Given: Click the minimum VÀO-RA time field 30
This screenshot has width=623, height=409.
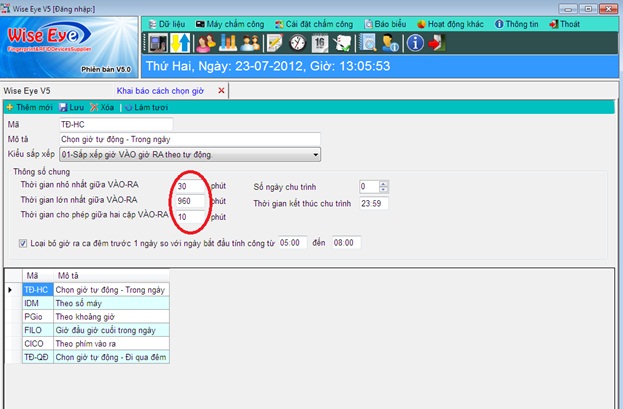Looking at the screenshot, I should [191, 186].
